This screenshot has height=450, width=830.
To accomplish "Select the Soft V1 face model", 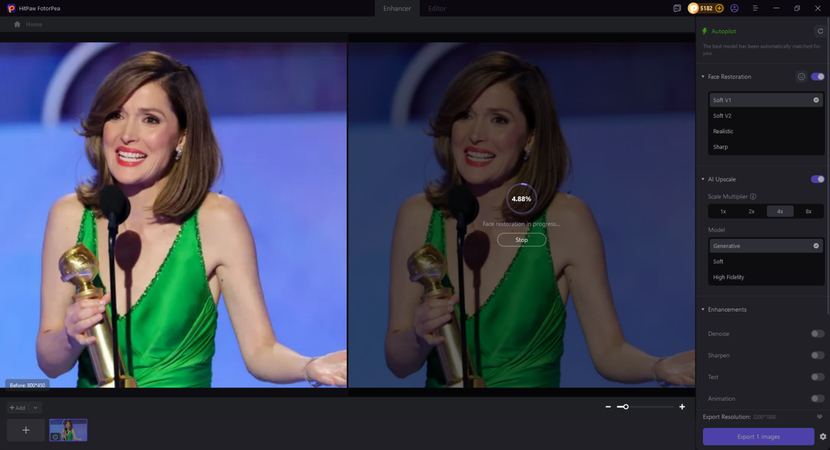I will [x=766, y=100].
